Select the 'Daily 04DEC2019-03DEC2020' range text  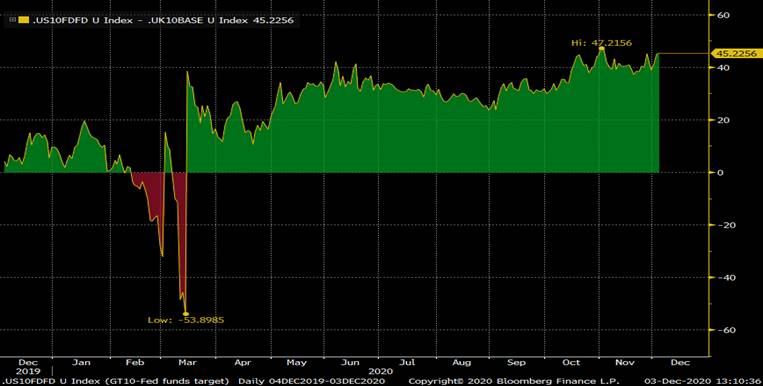pos(311,381)
